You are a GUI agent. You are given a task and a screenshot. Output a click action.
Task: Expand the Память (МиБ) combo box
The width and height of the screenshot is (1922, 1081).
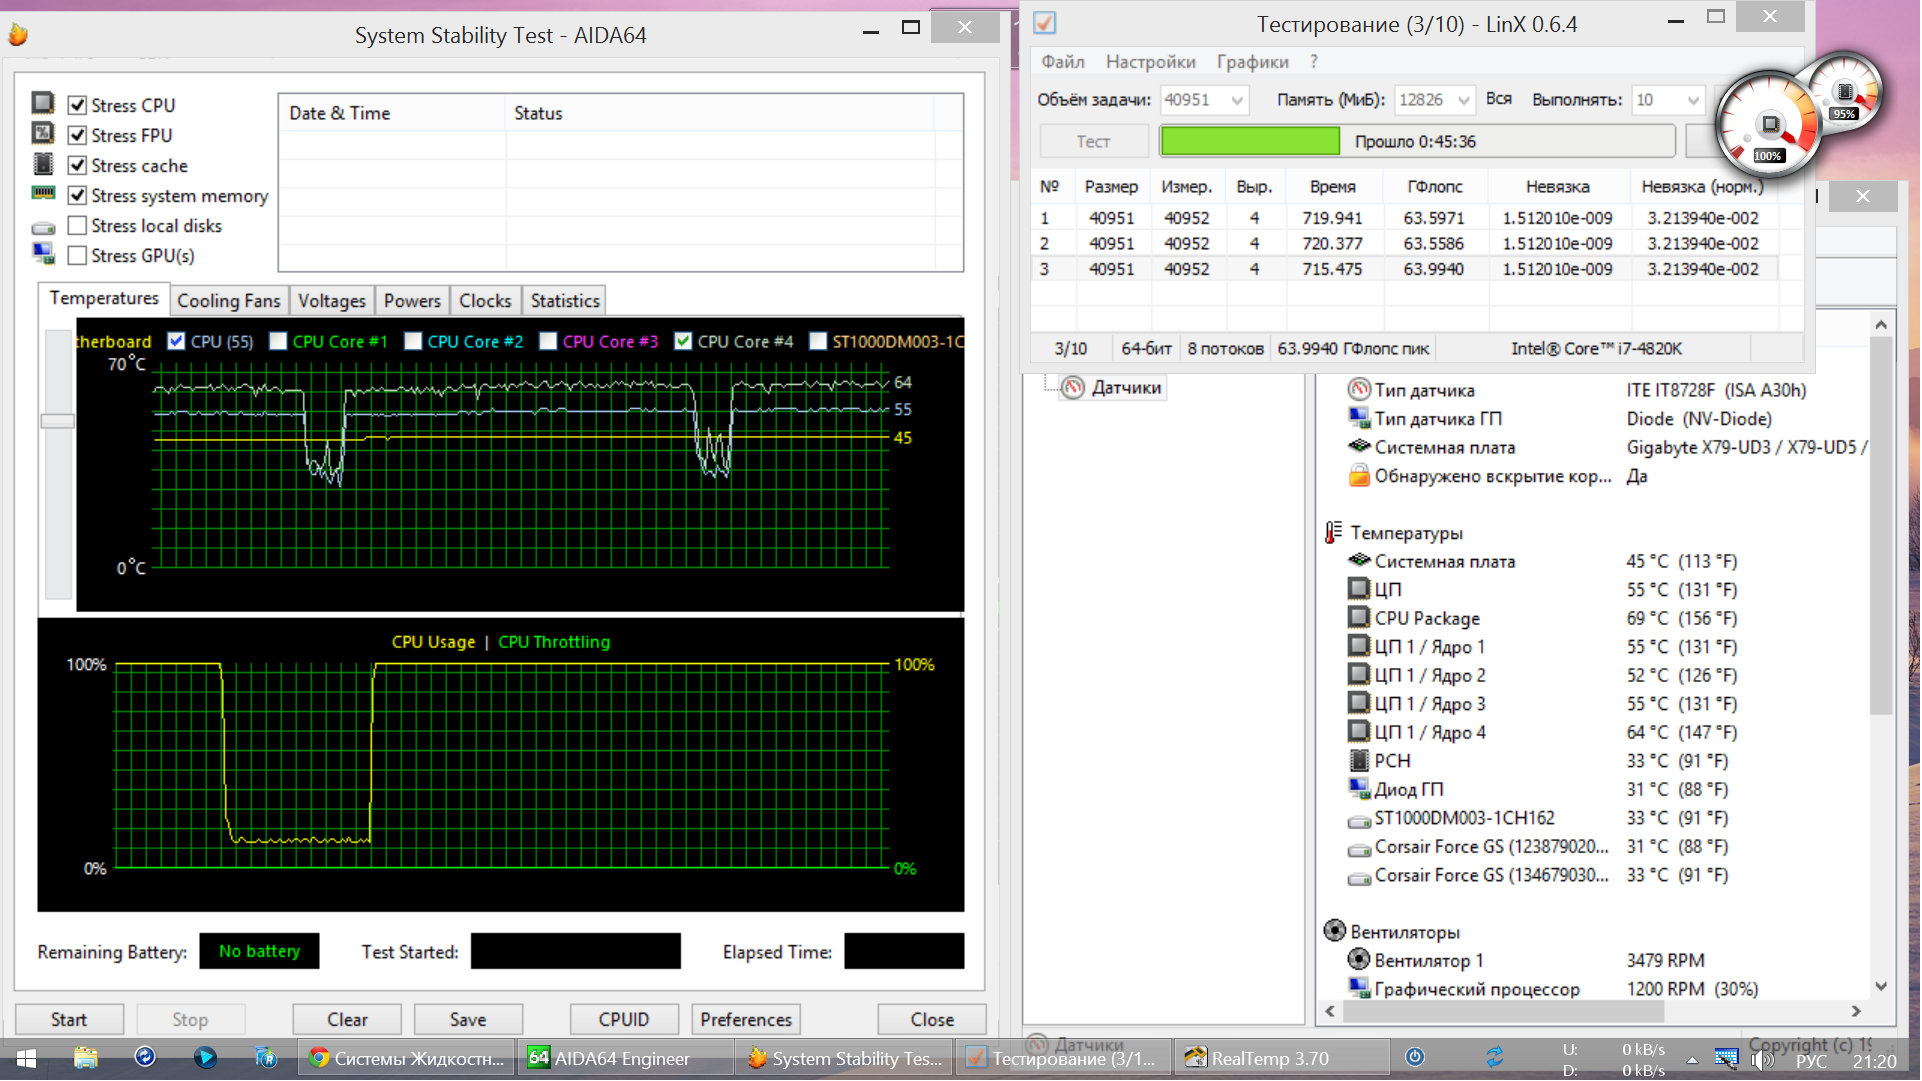tap(1464, 100)
